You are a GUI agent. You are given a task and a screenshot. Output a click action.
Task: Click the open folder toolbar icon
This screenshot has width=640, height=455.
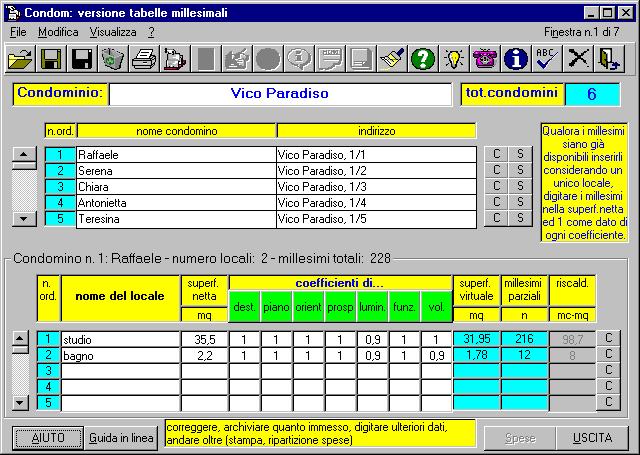point(19,59)
